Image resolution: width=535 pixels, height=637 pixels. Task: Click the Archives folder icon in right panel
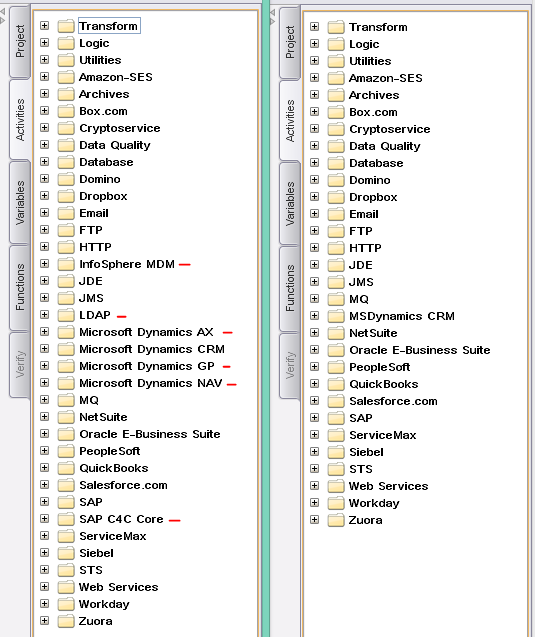click(x=336, y=95)
